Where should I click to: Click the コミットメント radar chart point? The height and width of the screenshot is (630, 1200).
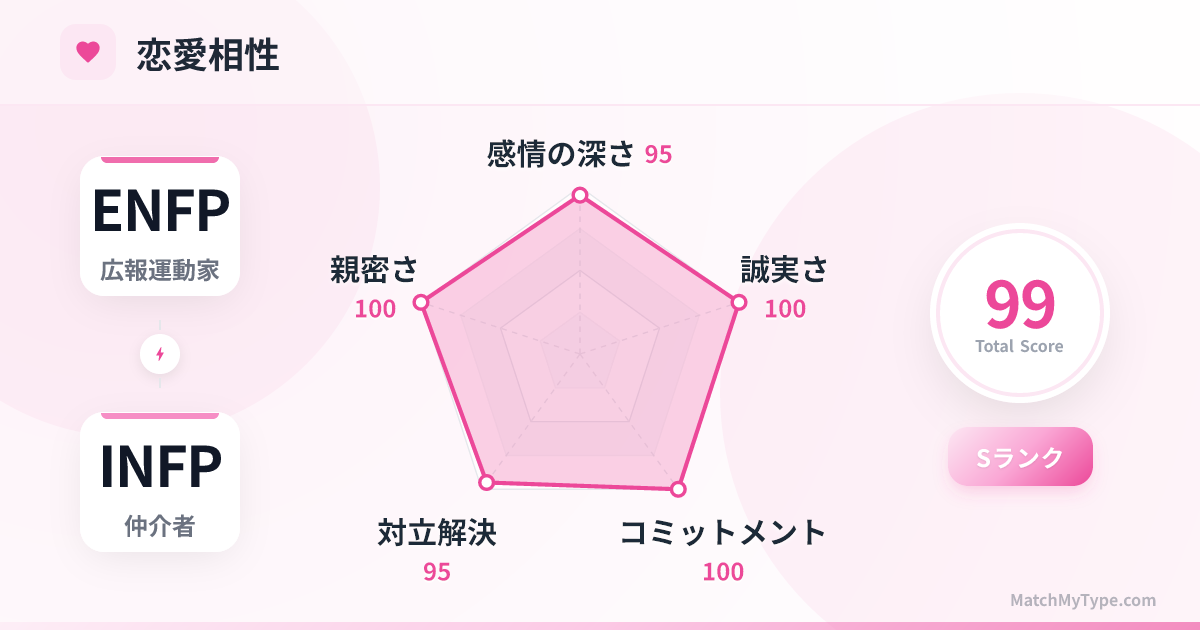[x=678, y=489]
